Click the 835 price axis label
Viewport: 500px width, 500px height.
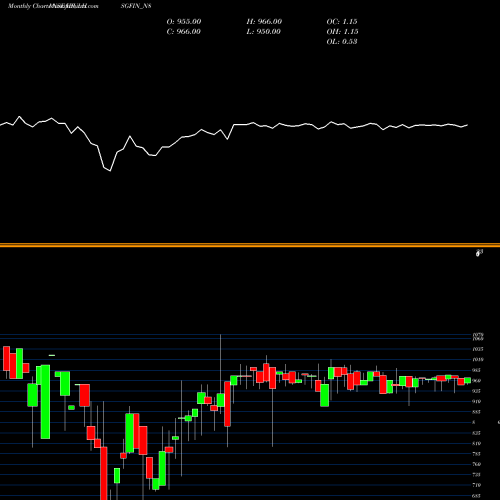477,433
